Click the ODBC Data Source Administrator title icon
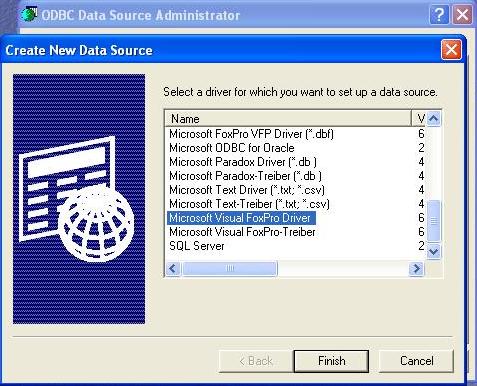This screenshot has width=477, height=386. [29, 15]
